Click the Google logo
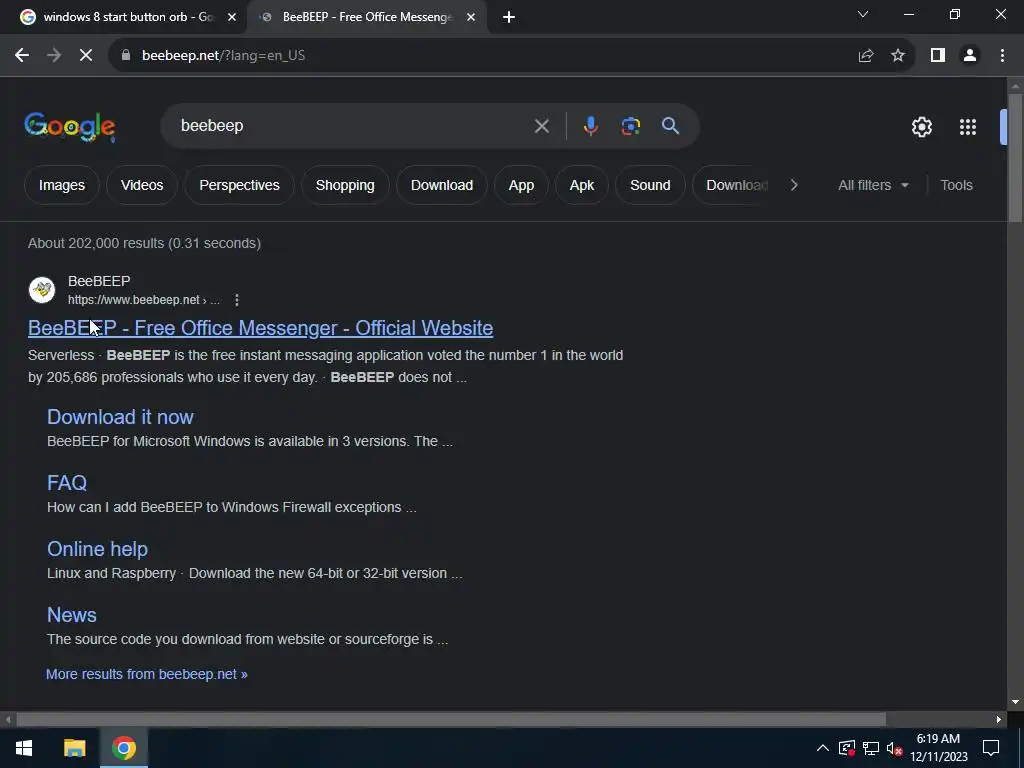This screenshot has height=768, width=1024. 70,127
